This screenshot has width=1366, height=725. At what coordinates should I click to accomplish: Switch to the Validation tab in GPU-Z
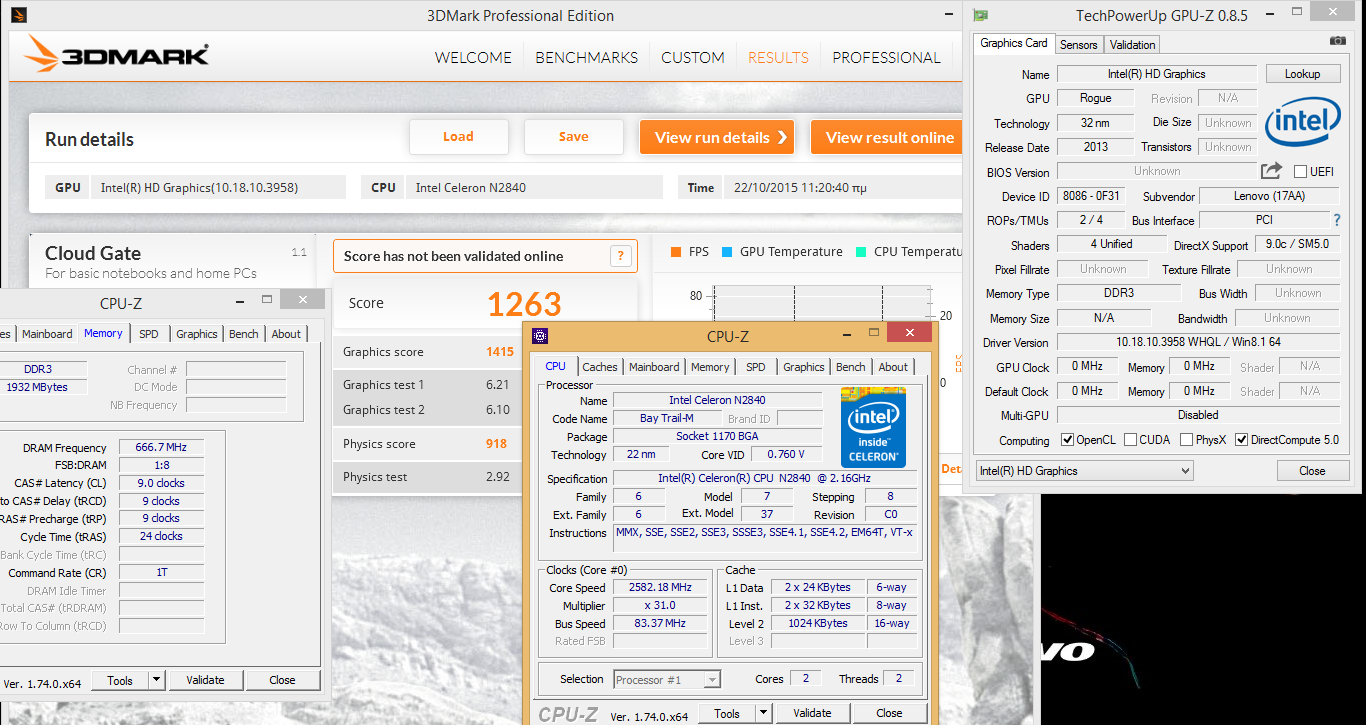click(x=1132, y=45)
